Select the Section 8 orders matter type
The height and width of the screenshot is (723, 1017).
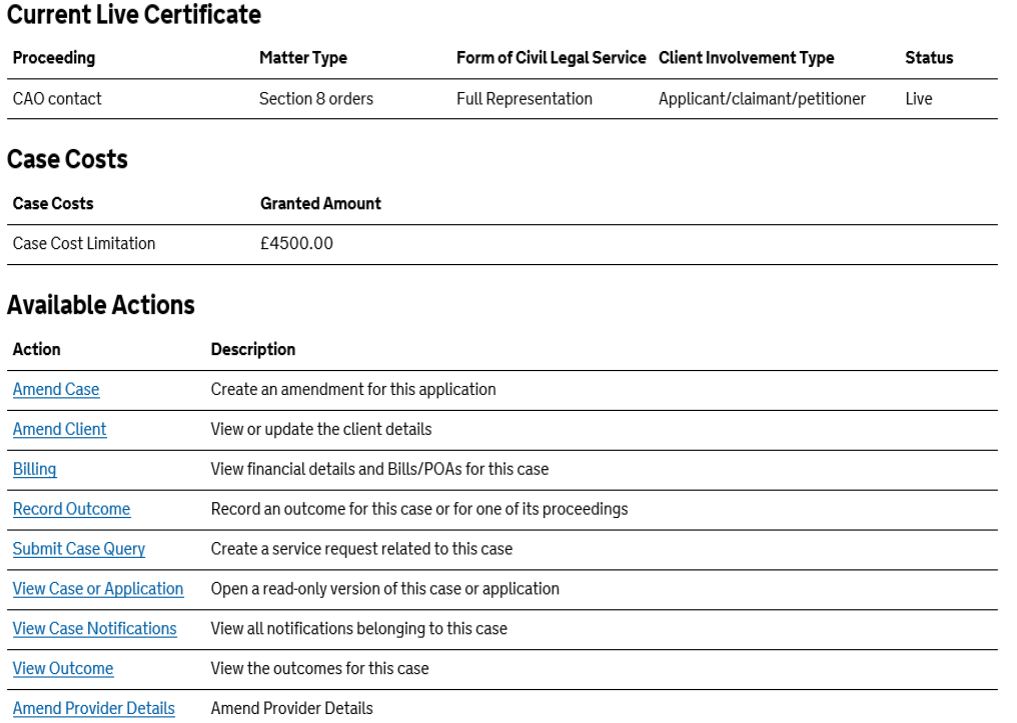tap(316, 99)
